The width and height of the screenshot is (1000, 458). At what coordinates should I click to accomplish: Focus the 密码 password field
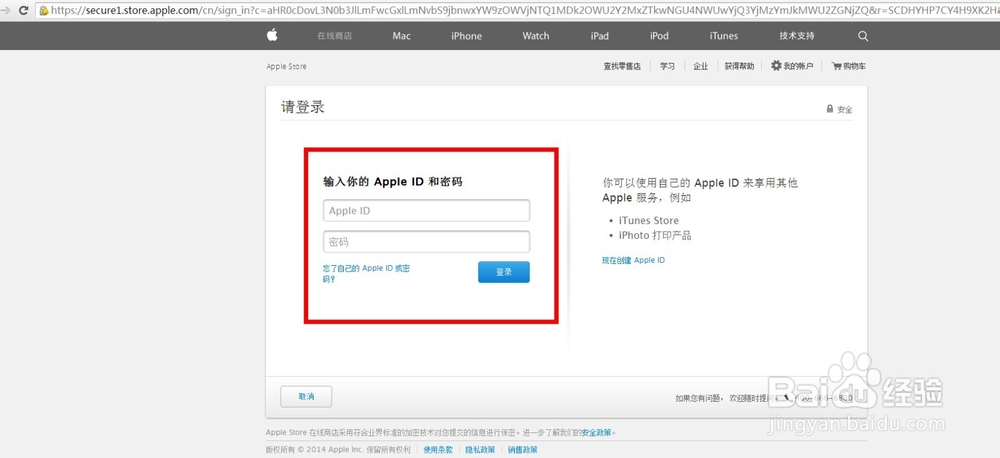tap(426, 242)
